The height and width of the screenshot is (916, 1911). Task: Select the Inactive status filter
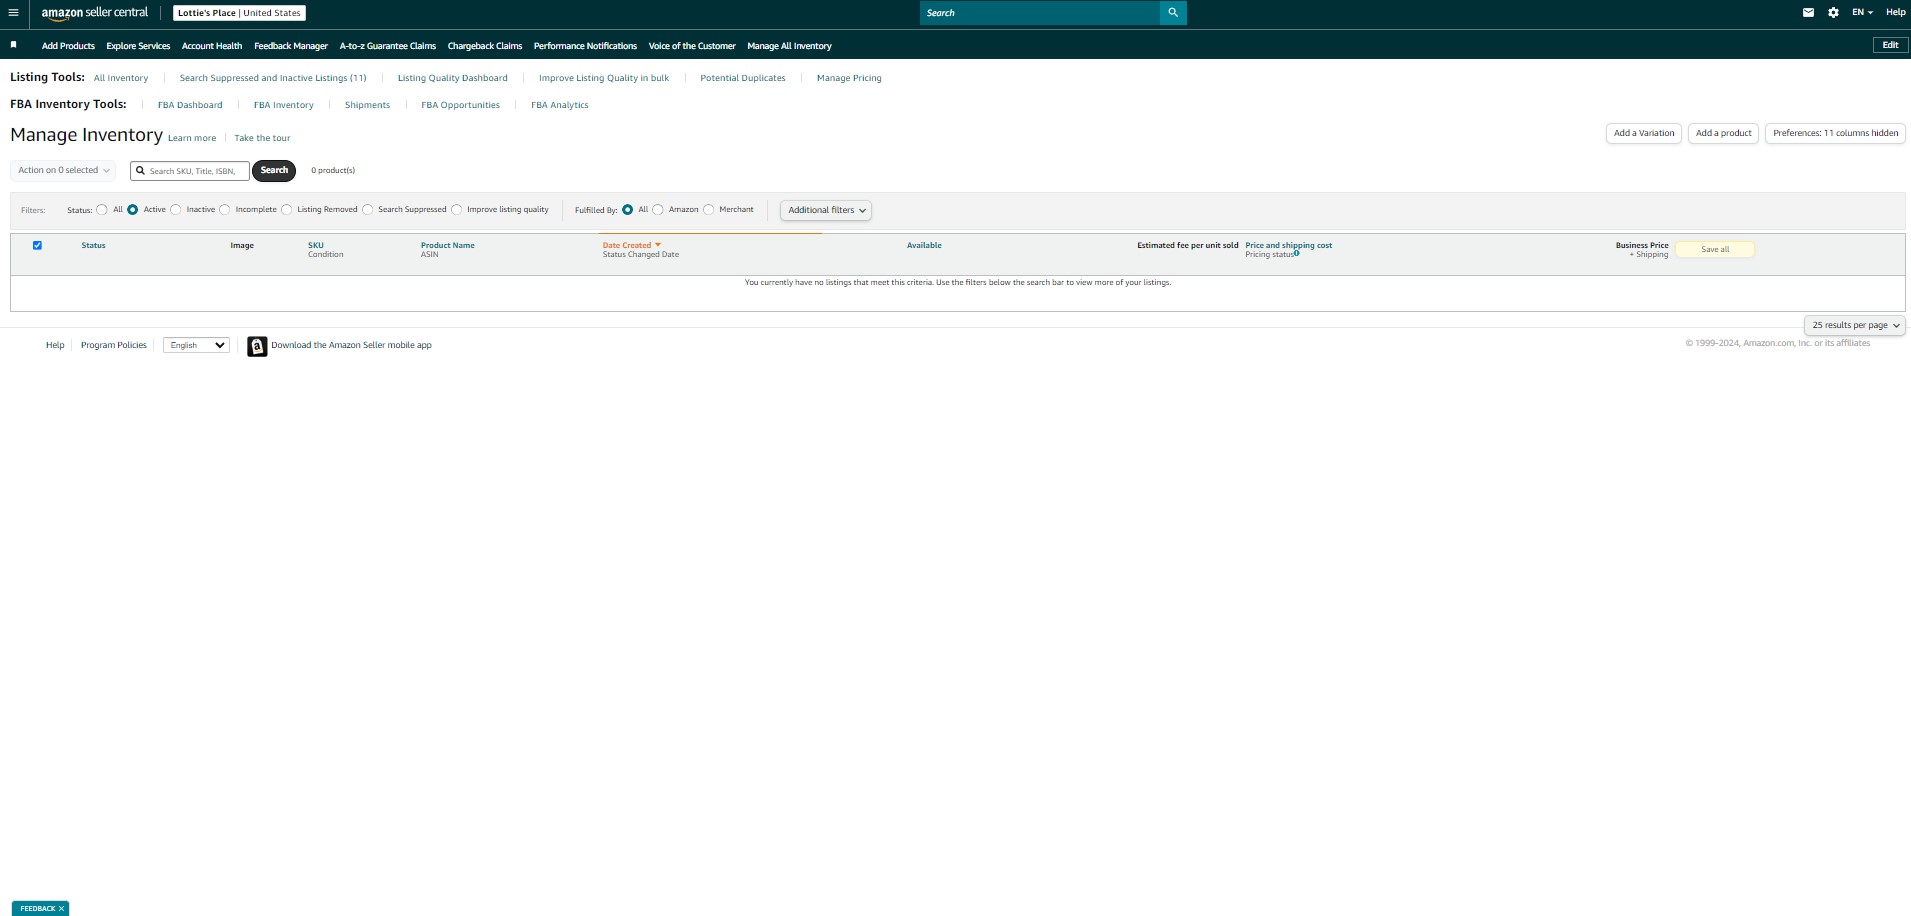click(176, 210)
